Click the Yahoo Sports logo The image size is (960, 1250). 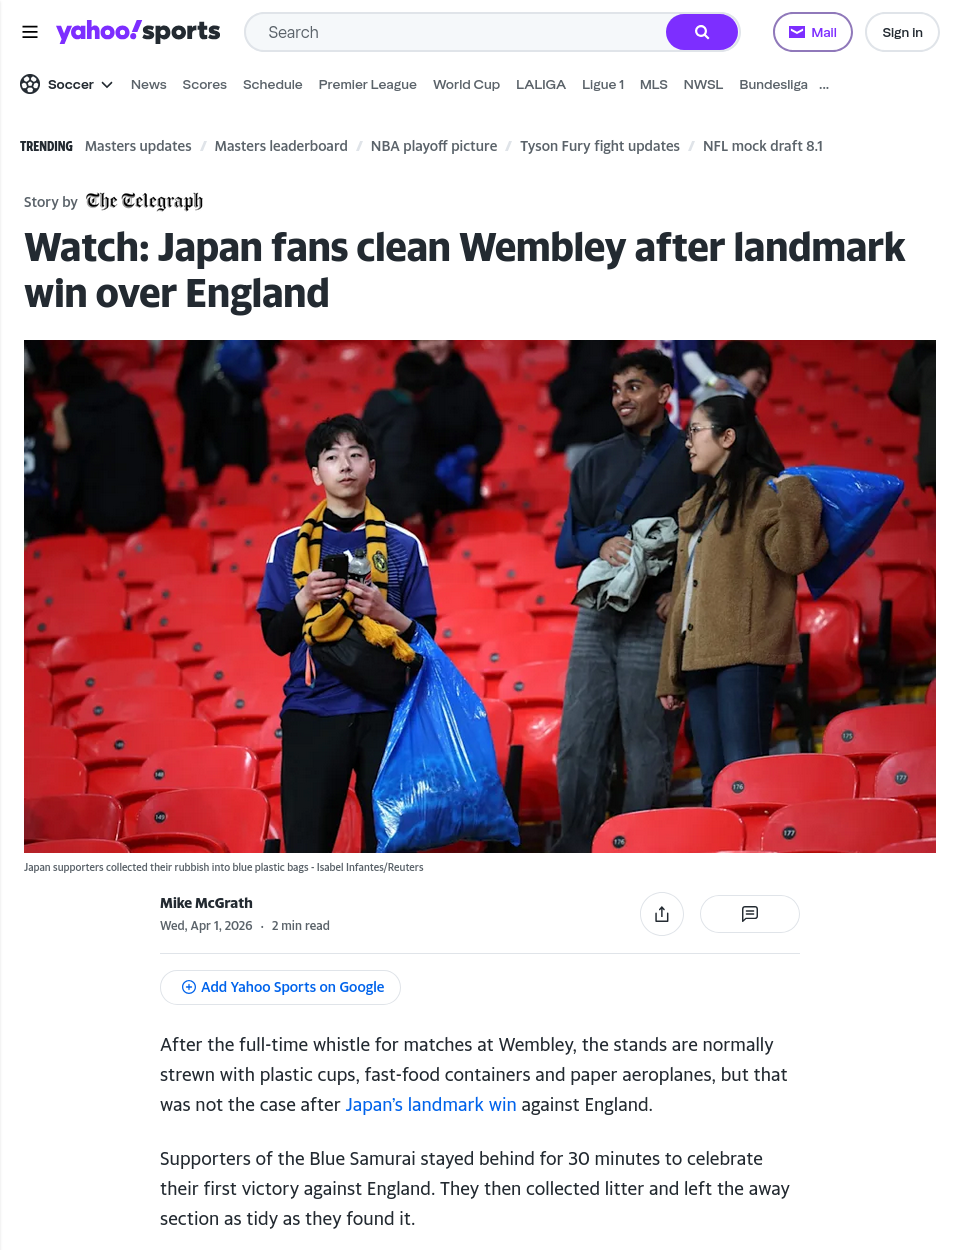(x=138, y=32)
